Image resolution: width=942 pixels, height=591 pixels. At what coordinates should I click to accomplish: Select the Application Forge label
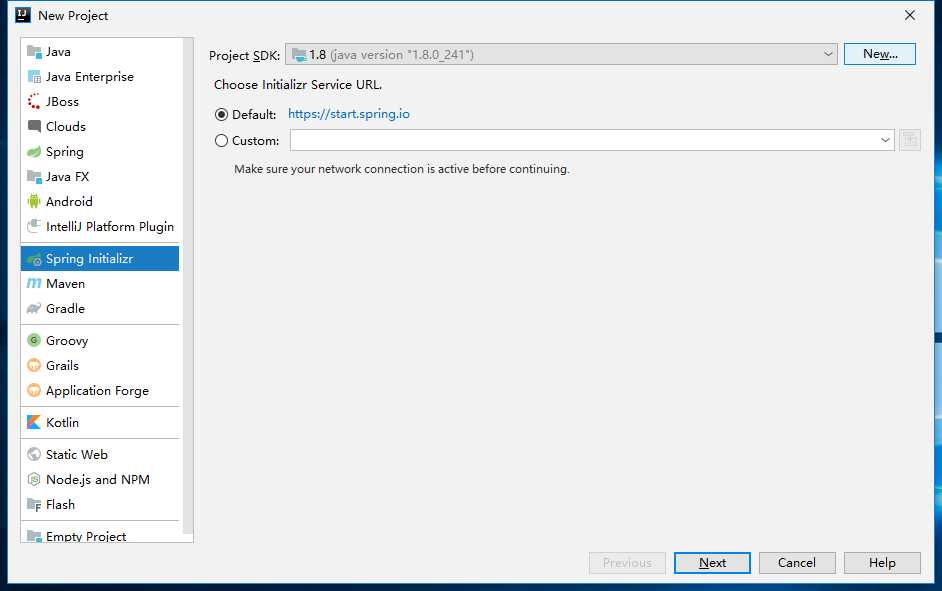(97, 391)
